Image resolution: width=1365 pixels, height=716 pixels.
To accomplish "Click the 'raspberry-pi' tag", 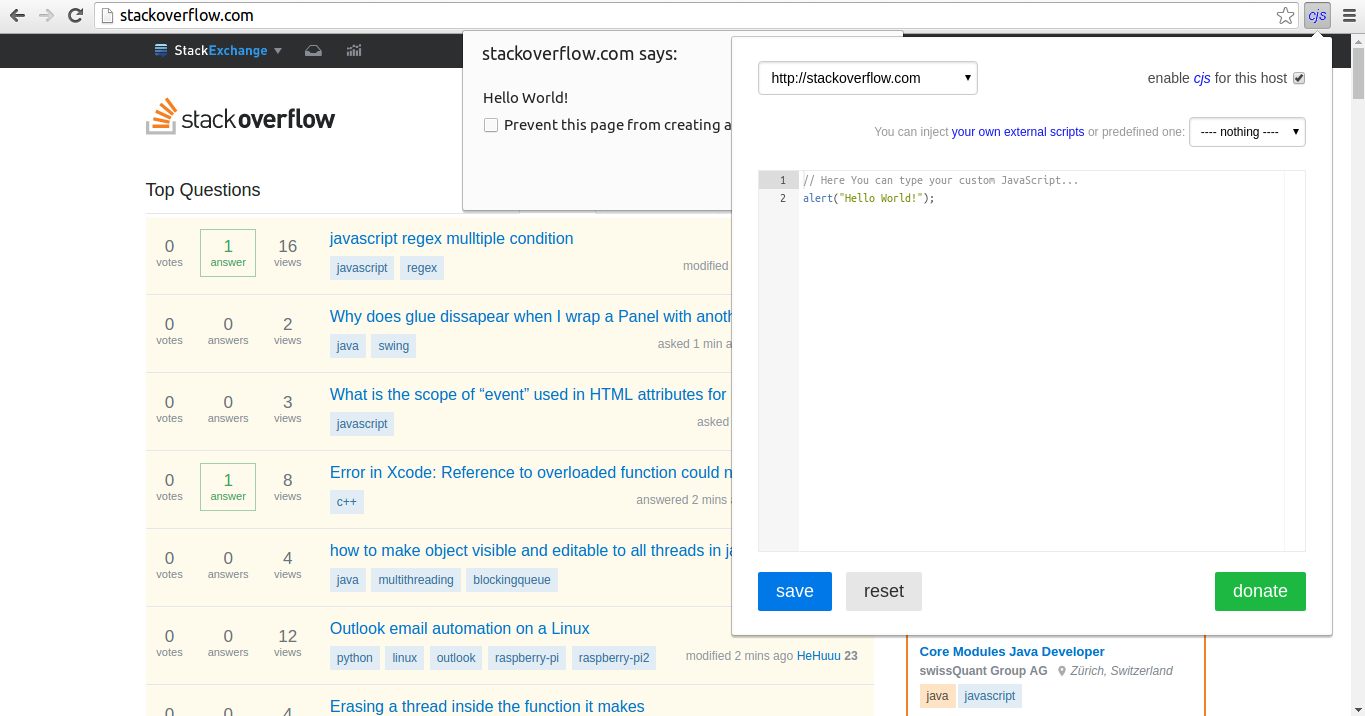I will tap(528, 658).
